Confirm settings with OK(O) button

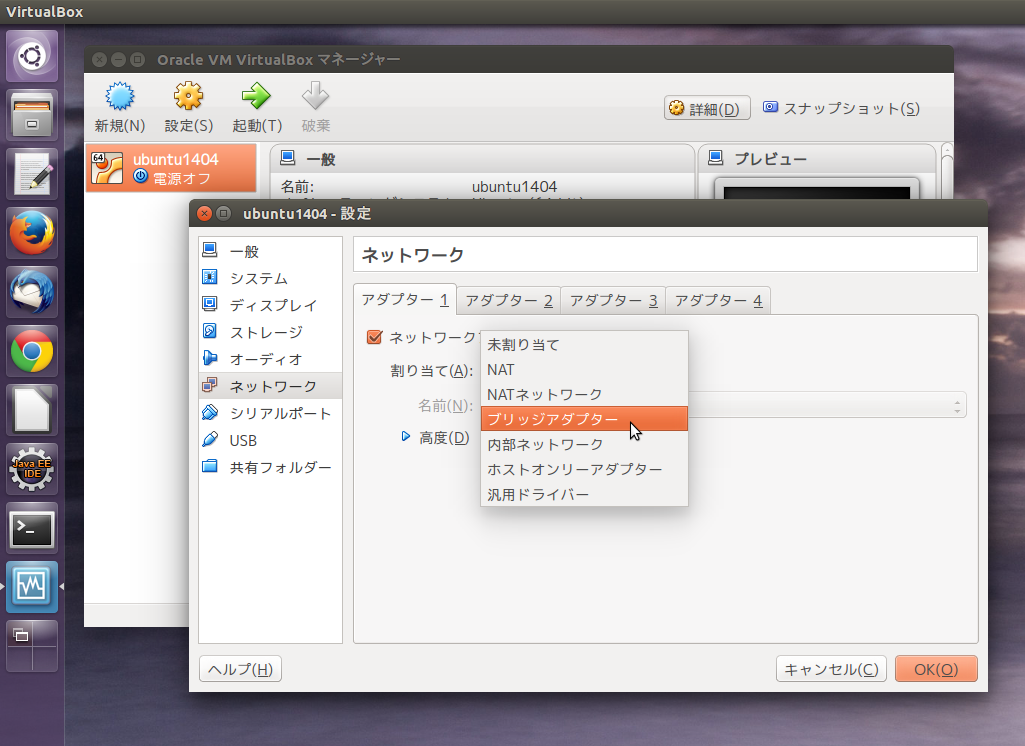tap(936, 669)
